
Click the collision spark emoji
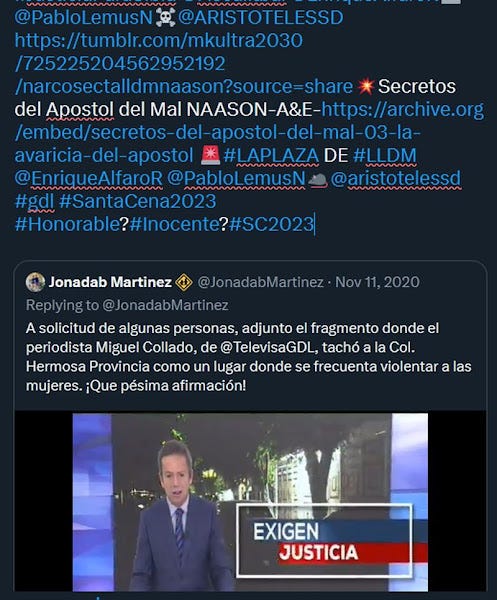[366, 86]
